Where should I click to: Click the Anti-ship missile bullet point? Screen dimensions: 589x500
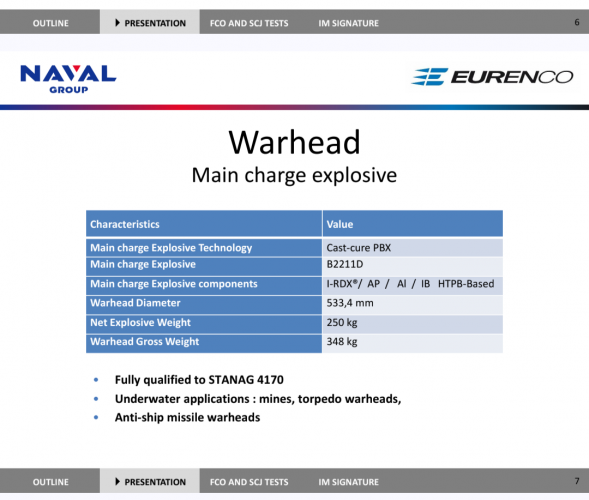[187, 417]
